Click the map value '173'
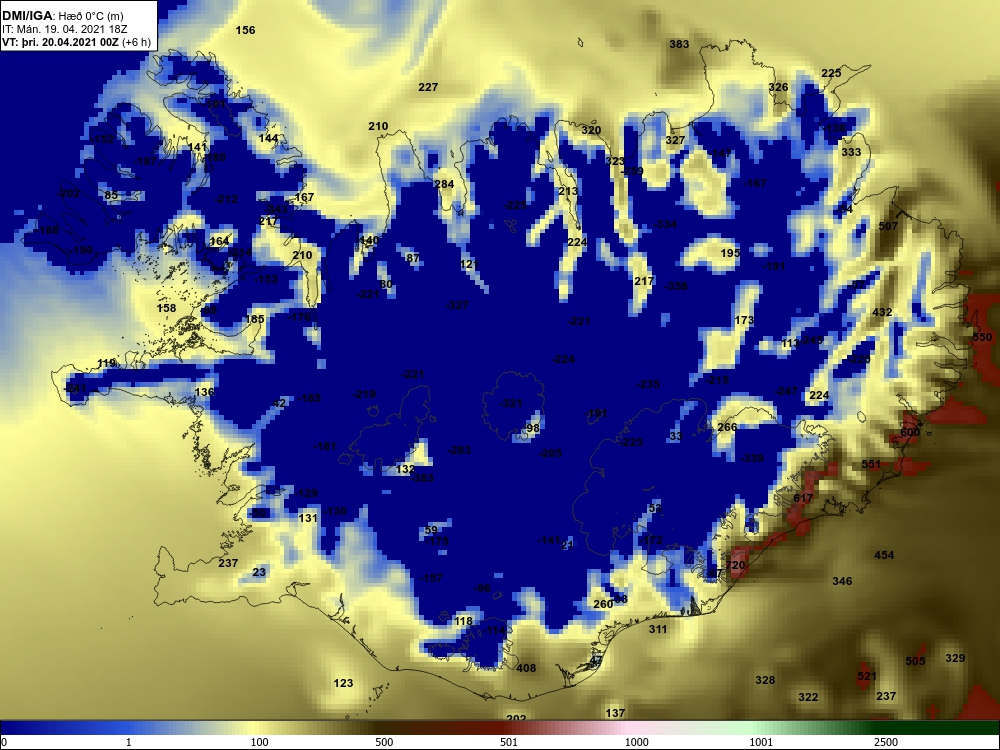Viewport: 1000px width, 750px height. [744, 320]
